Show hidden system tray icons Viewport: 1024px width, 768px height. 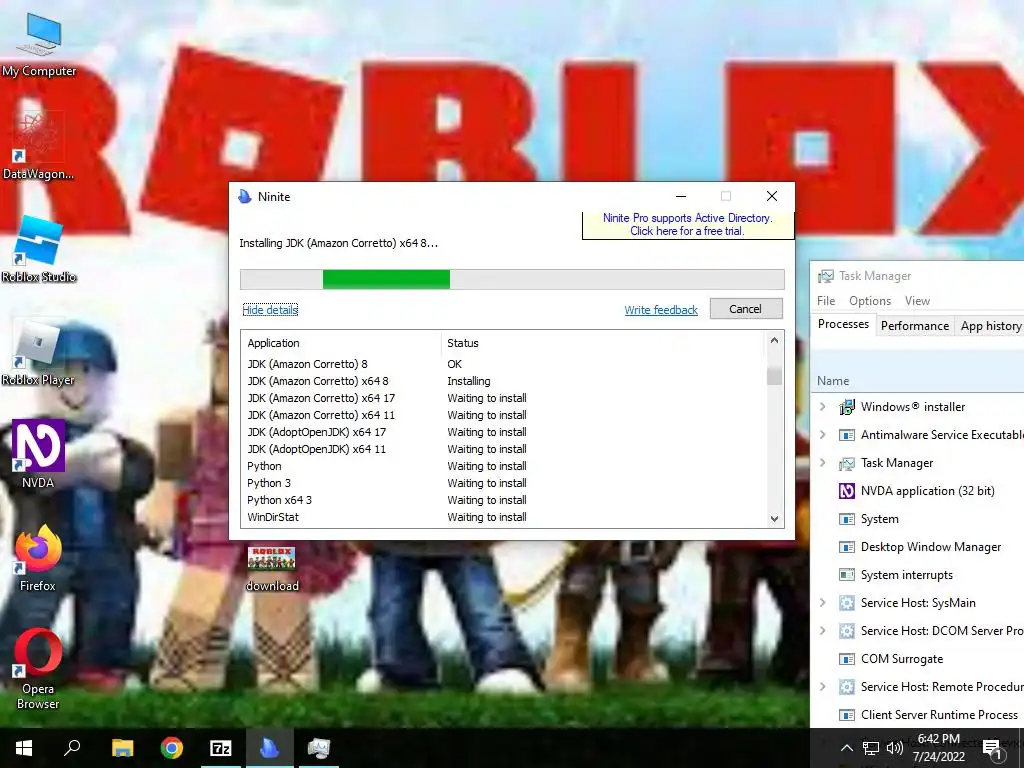click(x=846, y=748)
